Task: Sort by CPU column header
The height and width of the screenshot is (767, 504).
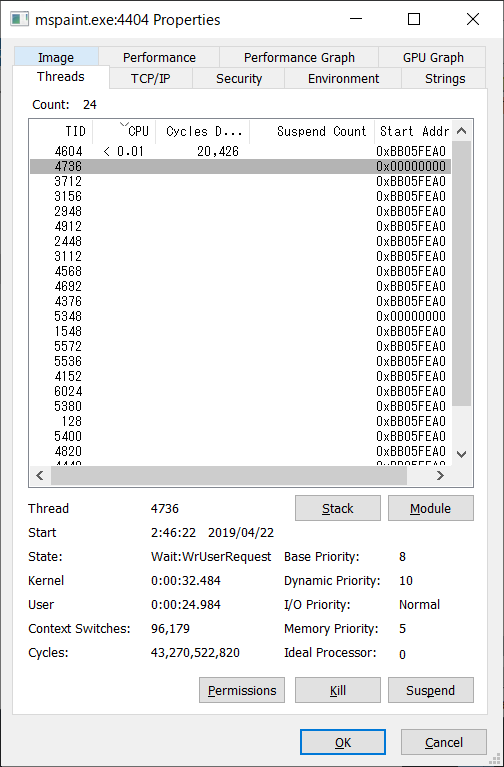Action: [x=124, y=131]
